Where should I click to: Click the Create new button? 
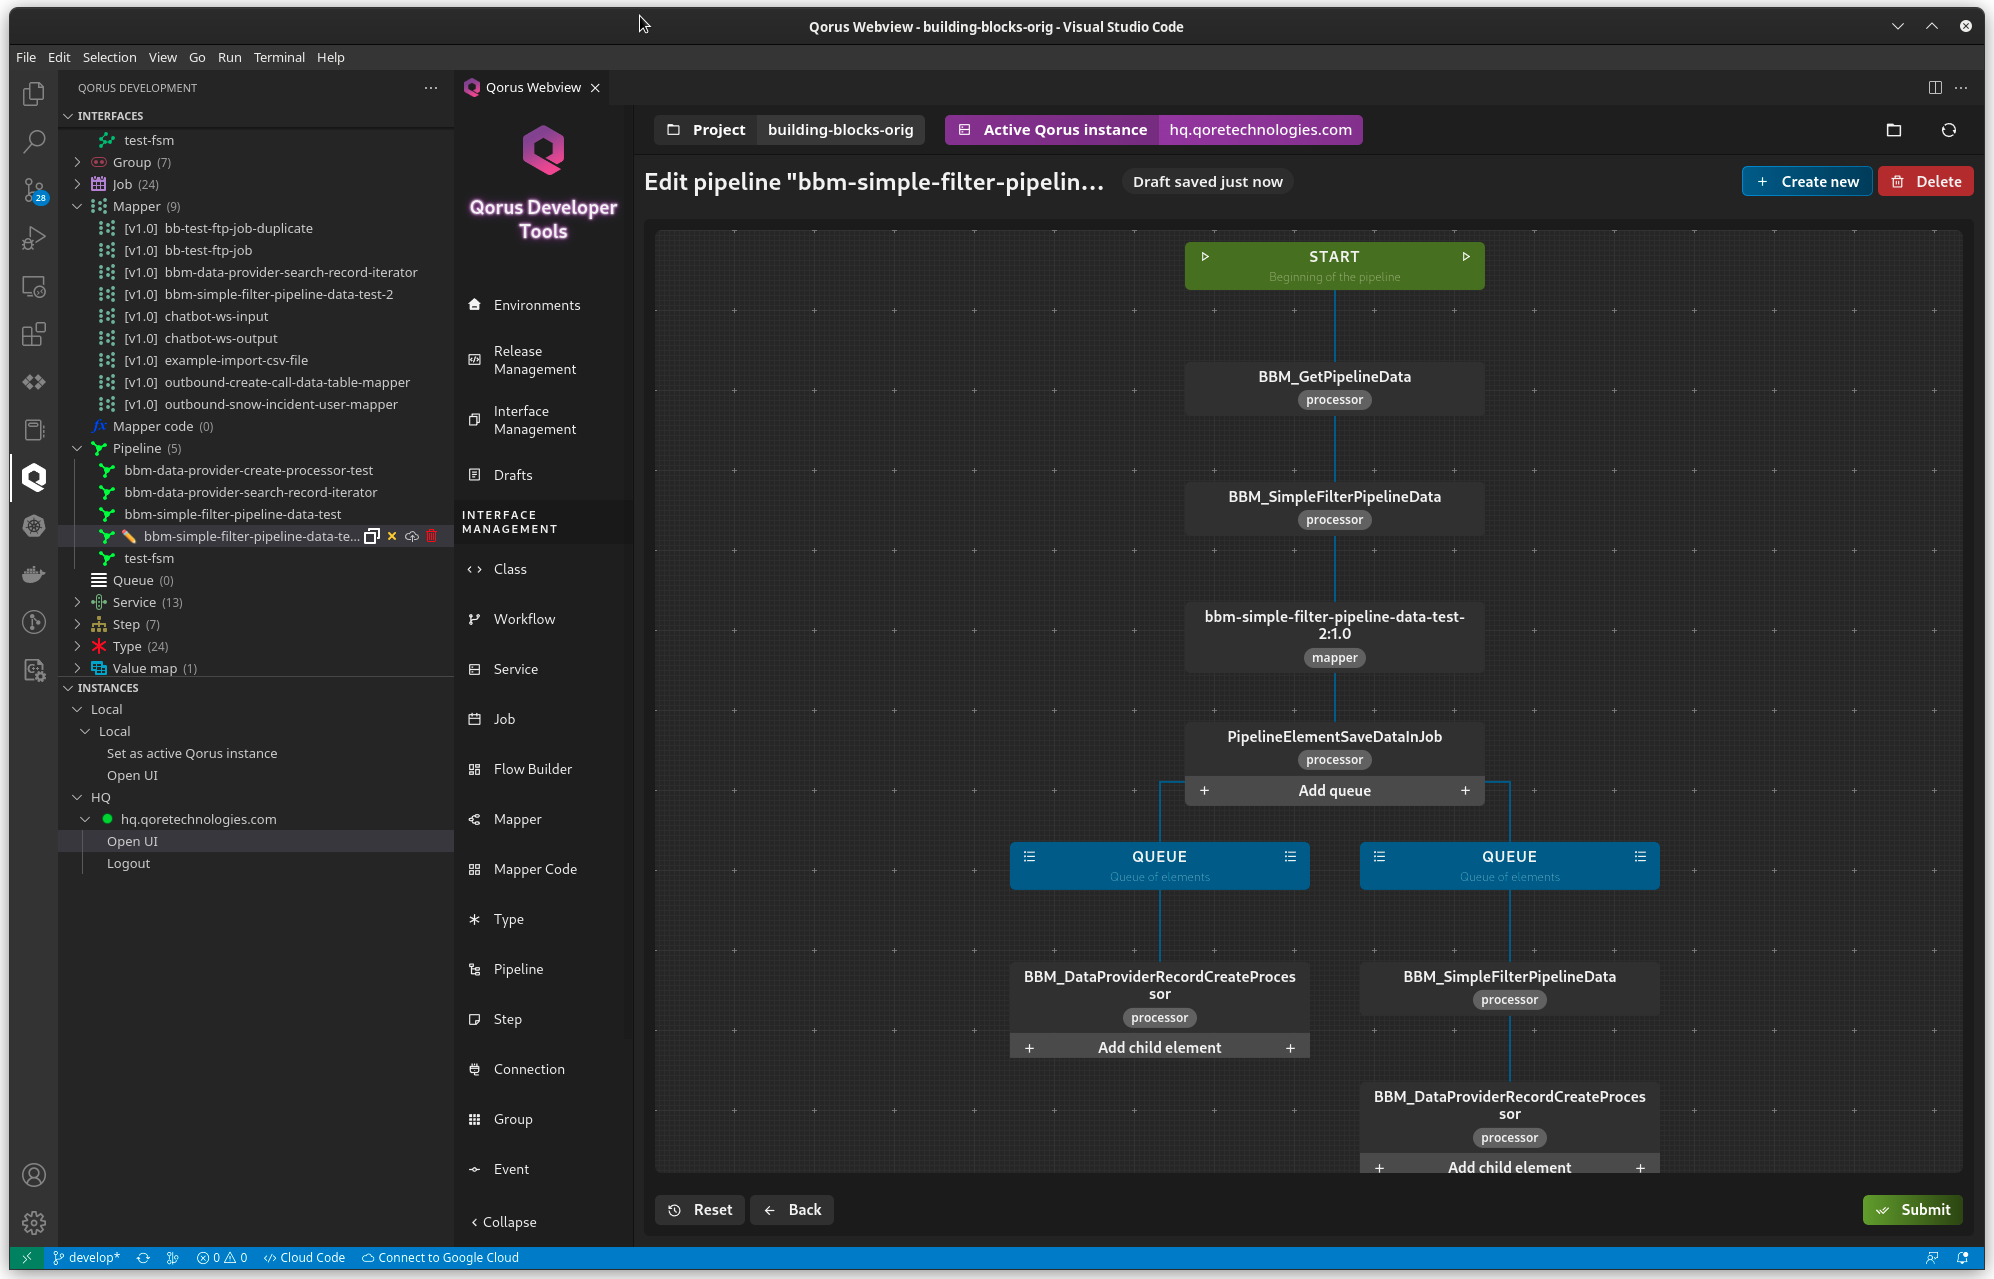(1807, 182)
